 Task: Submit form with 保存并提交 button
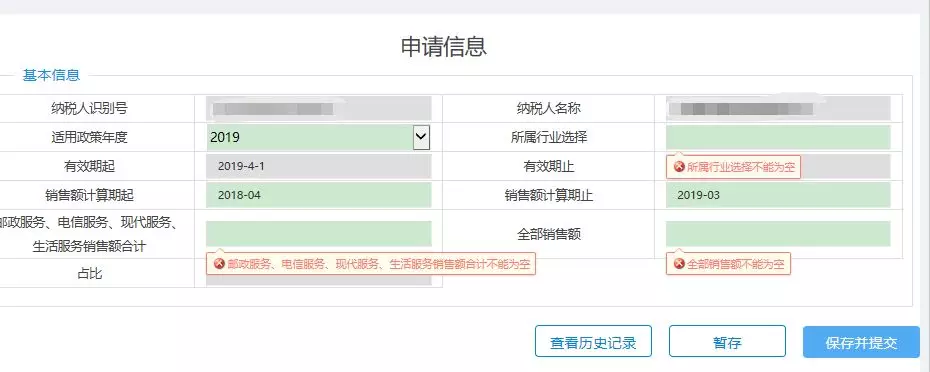[861, 342]
